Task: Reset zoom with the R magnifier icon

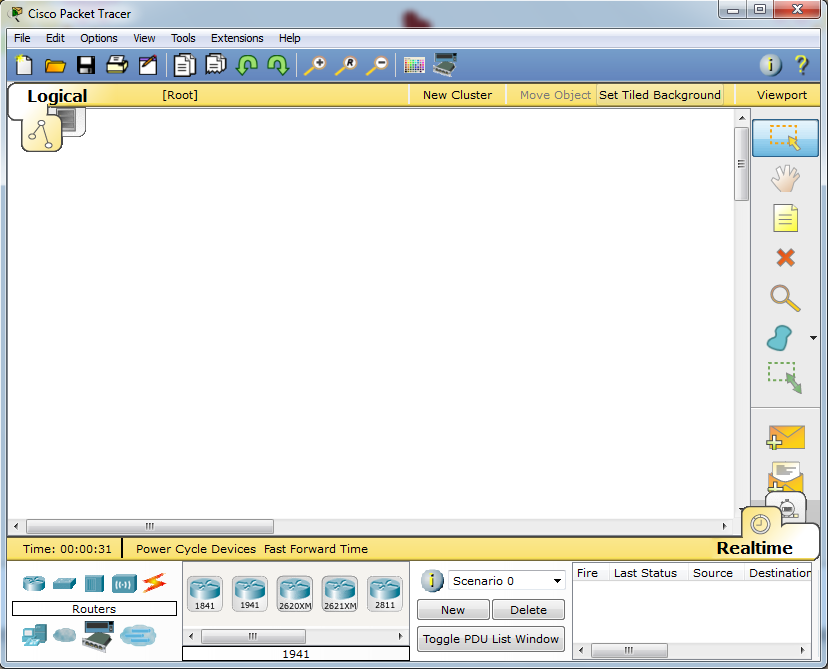Action: 346,65
